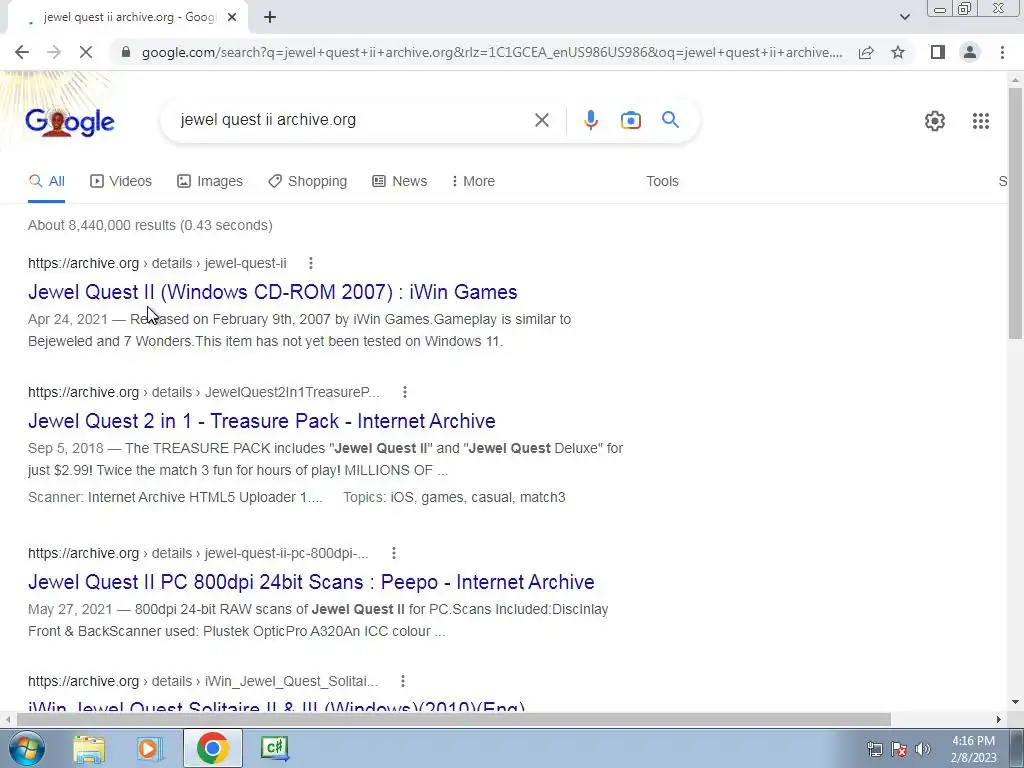Open the C# application on the taskbar
This screenshot has height=768, width=1024.
click(x=274, y=748)
